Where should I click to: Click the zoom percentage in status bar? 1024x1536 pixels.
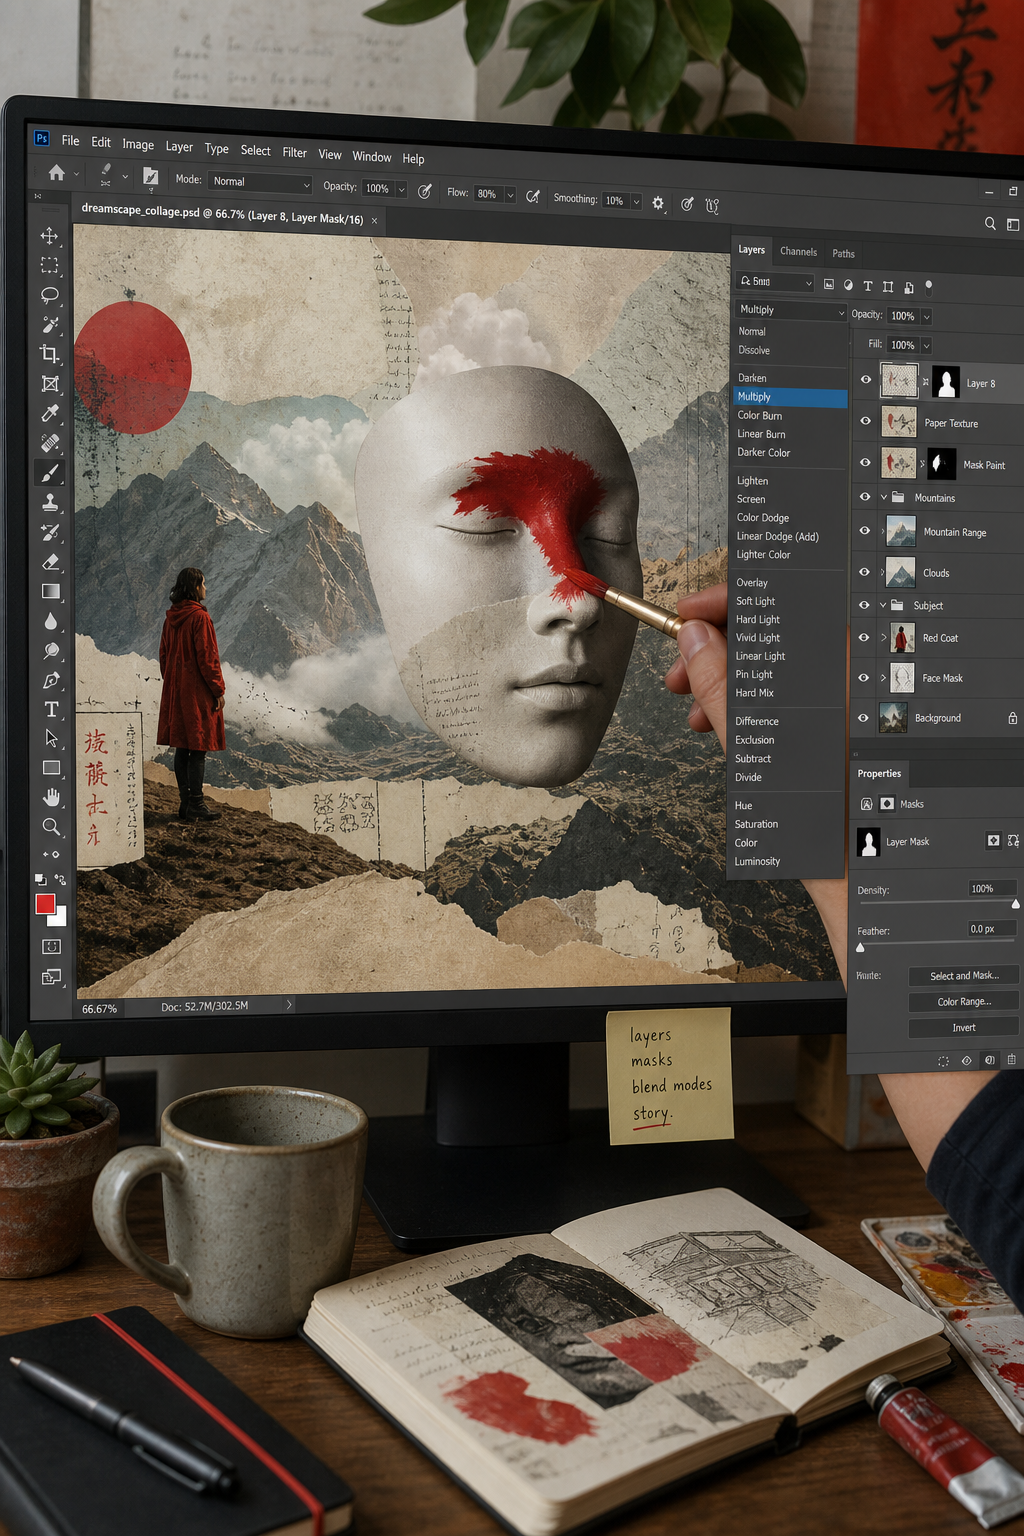pyautogui.click(x=99, y=1009)
